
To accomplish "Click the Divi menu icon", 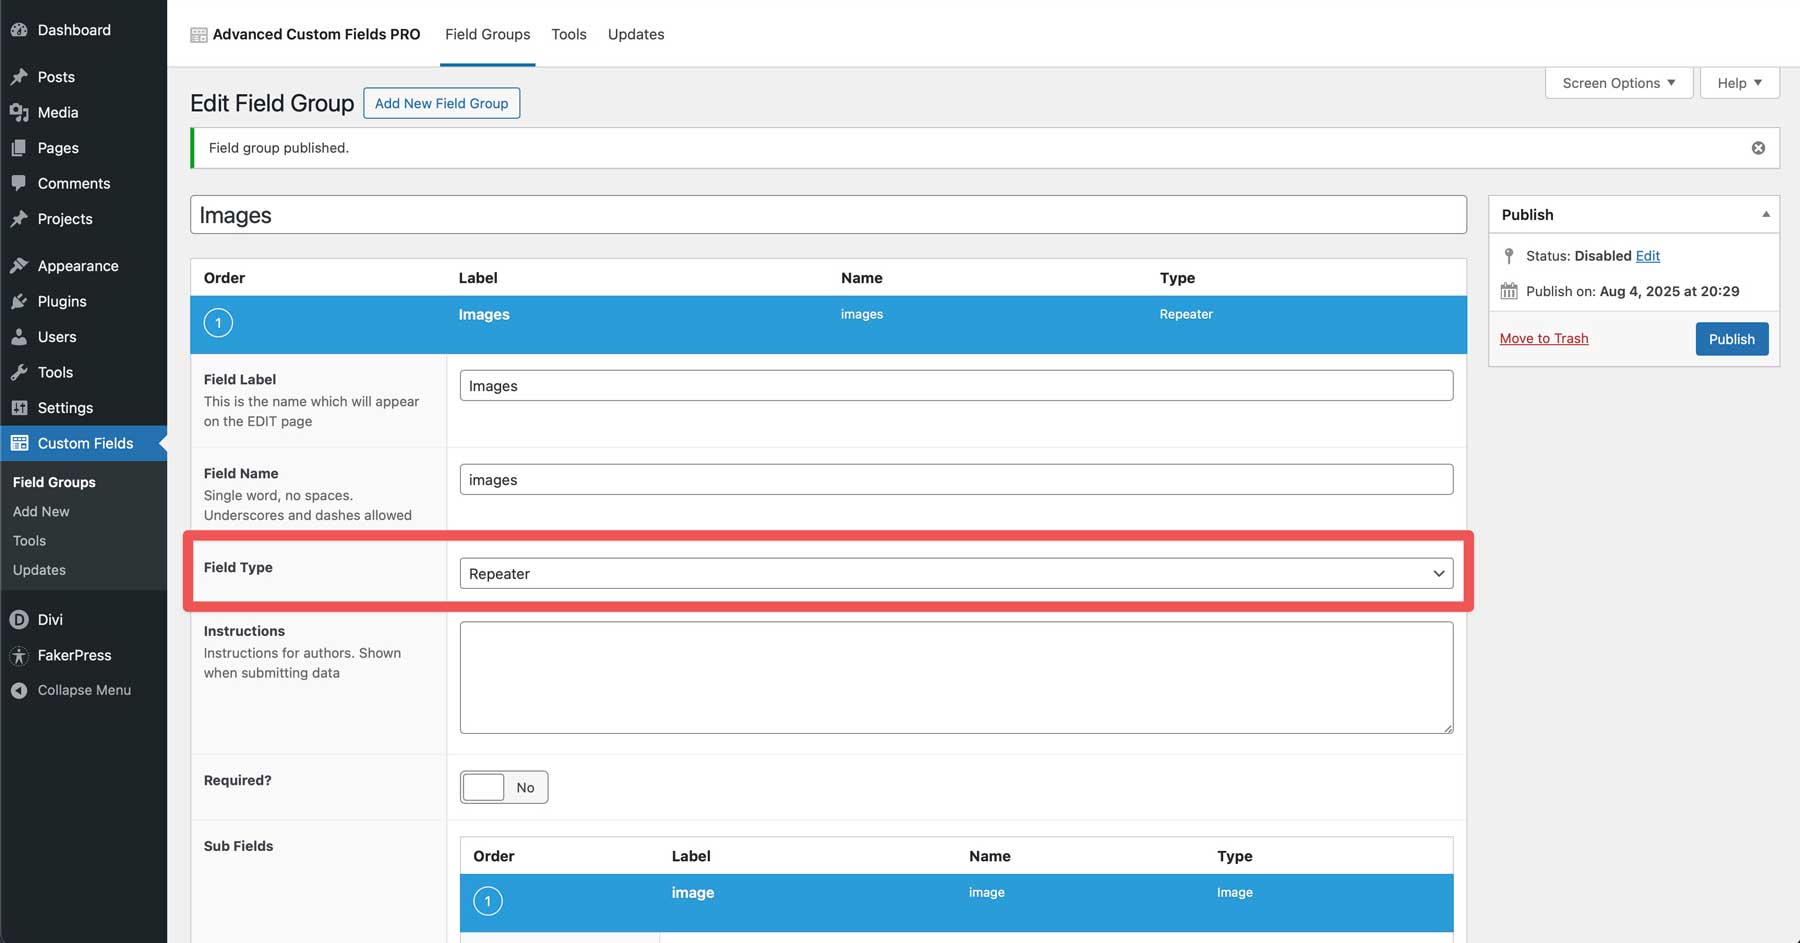I will point(20,619).
